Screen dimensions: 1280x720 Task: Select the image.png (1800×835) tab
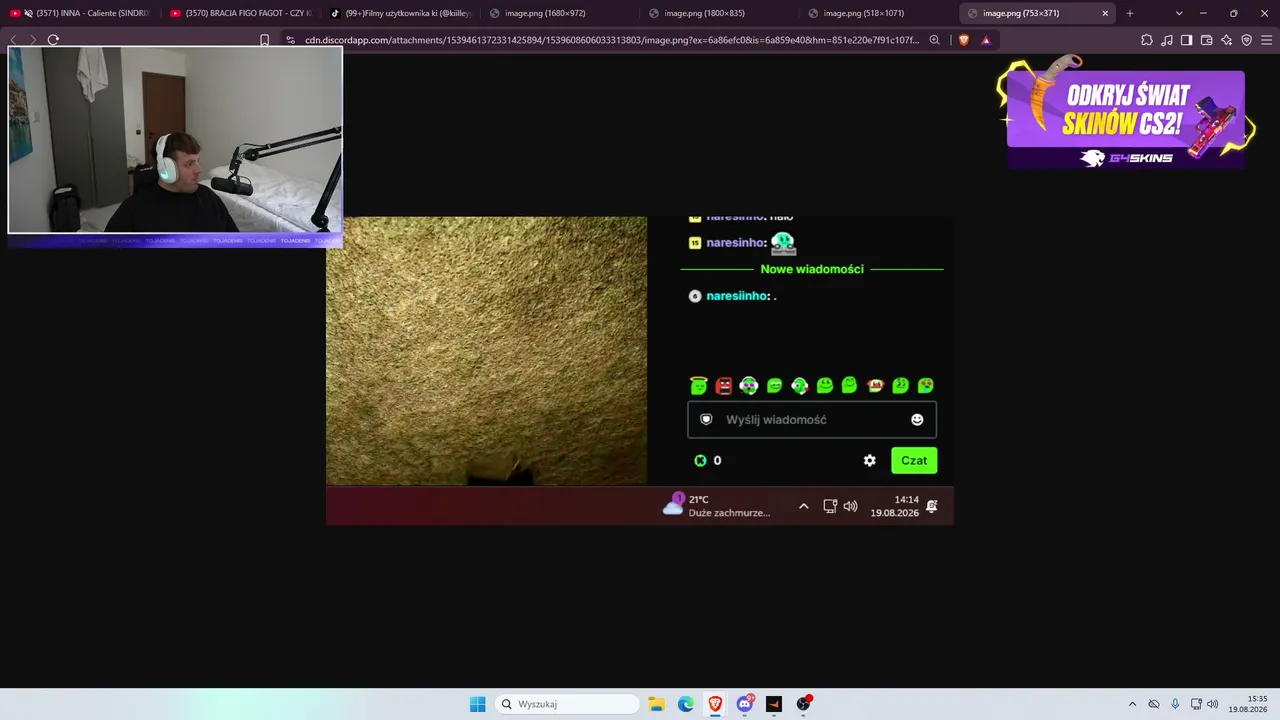click(719, 13)
